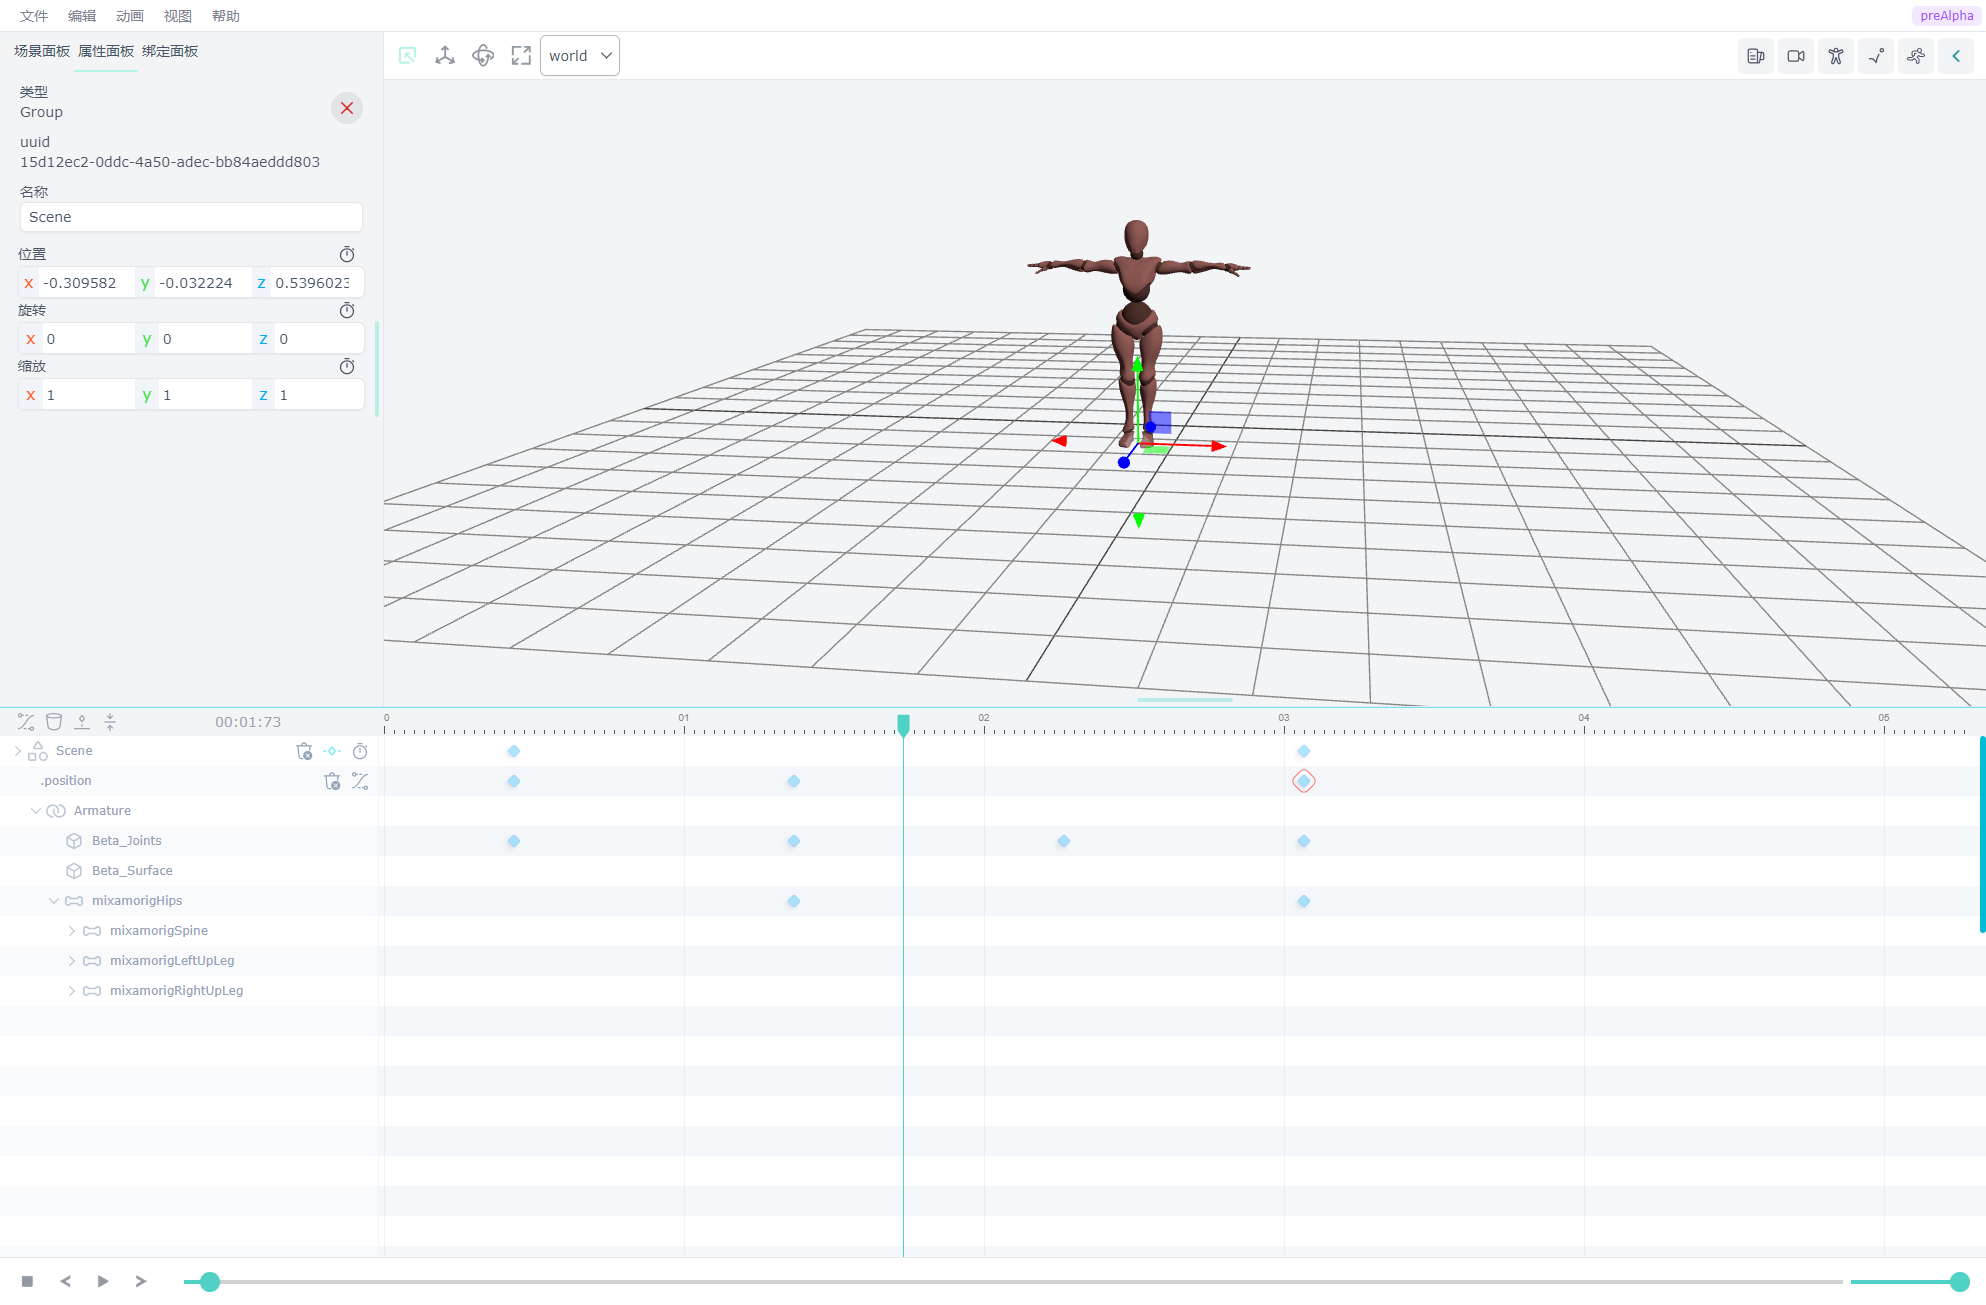The image size is (1986, 1305).
Task: Click the camera icon in top-right toolbar
Action: click(x=1796, y=56)
